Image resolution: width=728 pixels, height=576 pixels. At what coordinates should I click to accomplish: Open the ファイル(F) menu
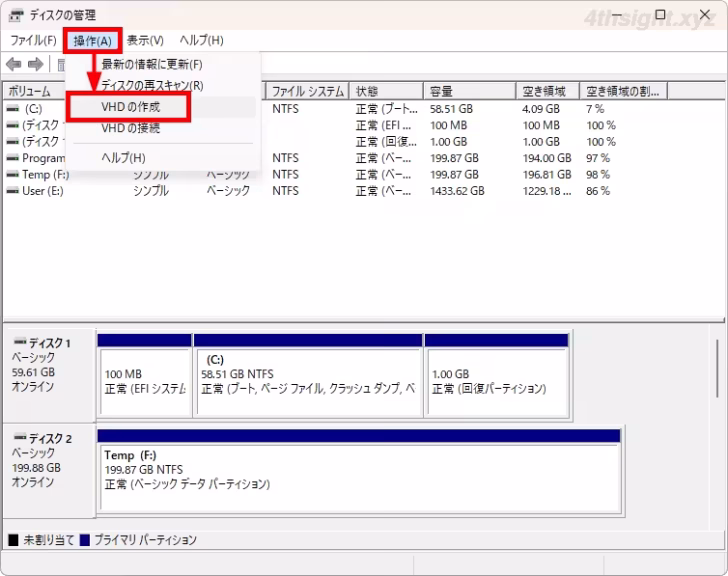33,40
